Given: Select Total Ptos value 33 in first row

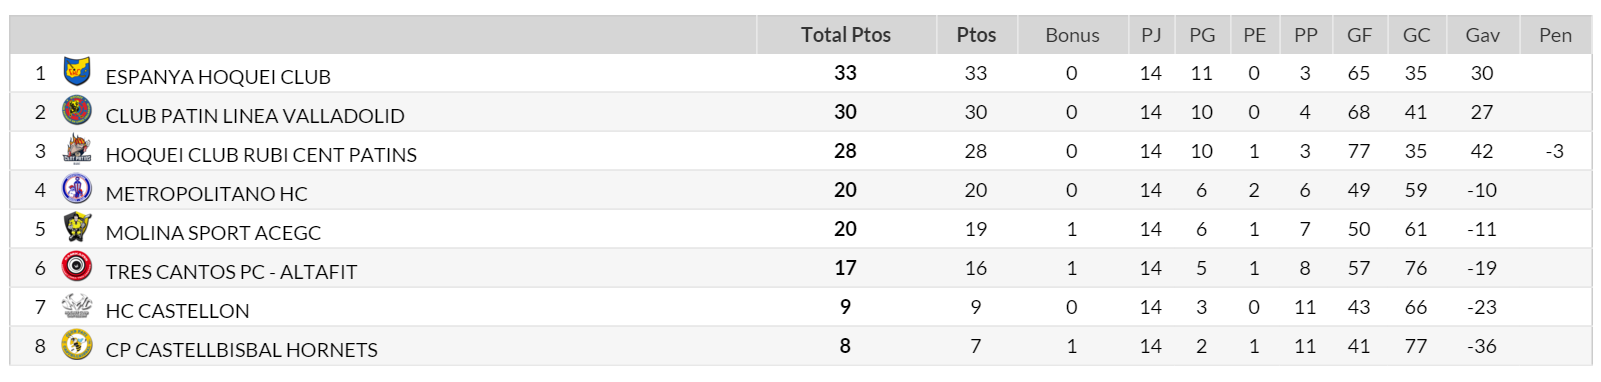Looking at the screenshot, I should pos(845,73).
